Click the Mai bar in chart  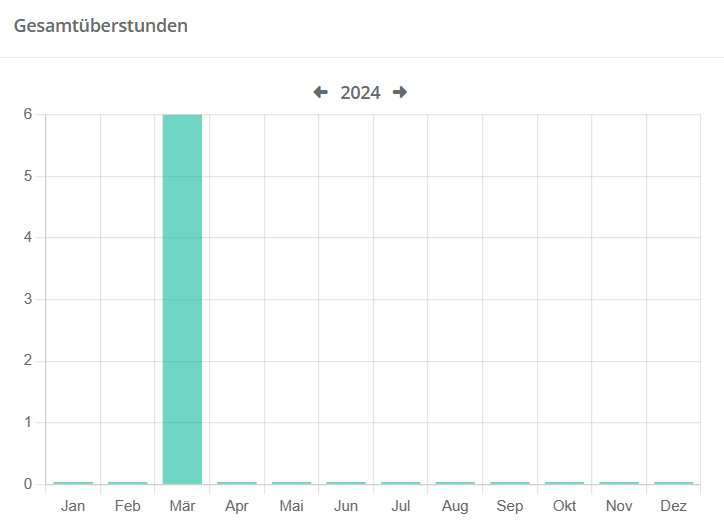(291, 483)
